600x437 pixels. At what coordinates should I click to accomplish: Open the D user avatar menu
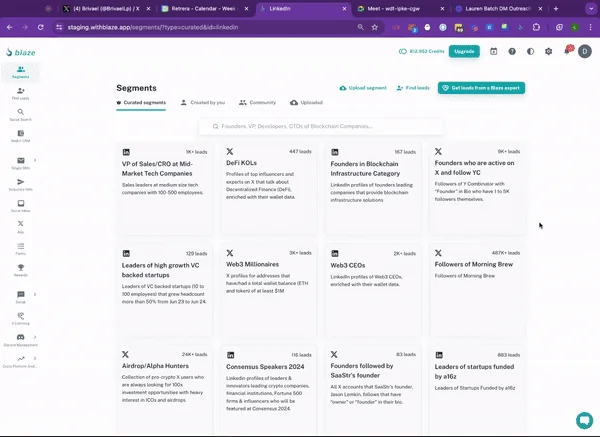585,51
